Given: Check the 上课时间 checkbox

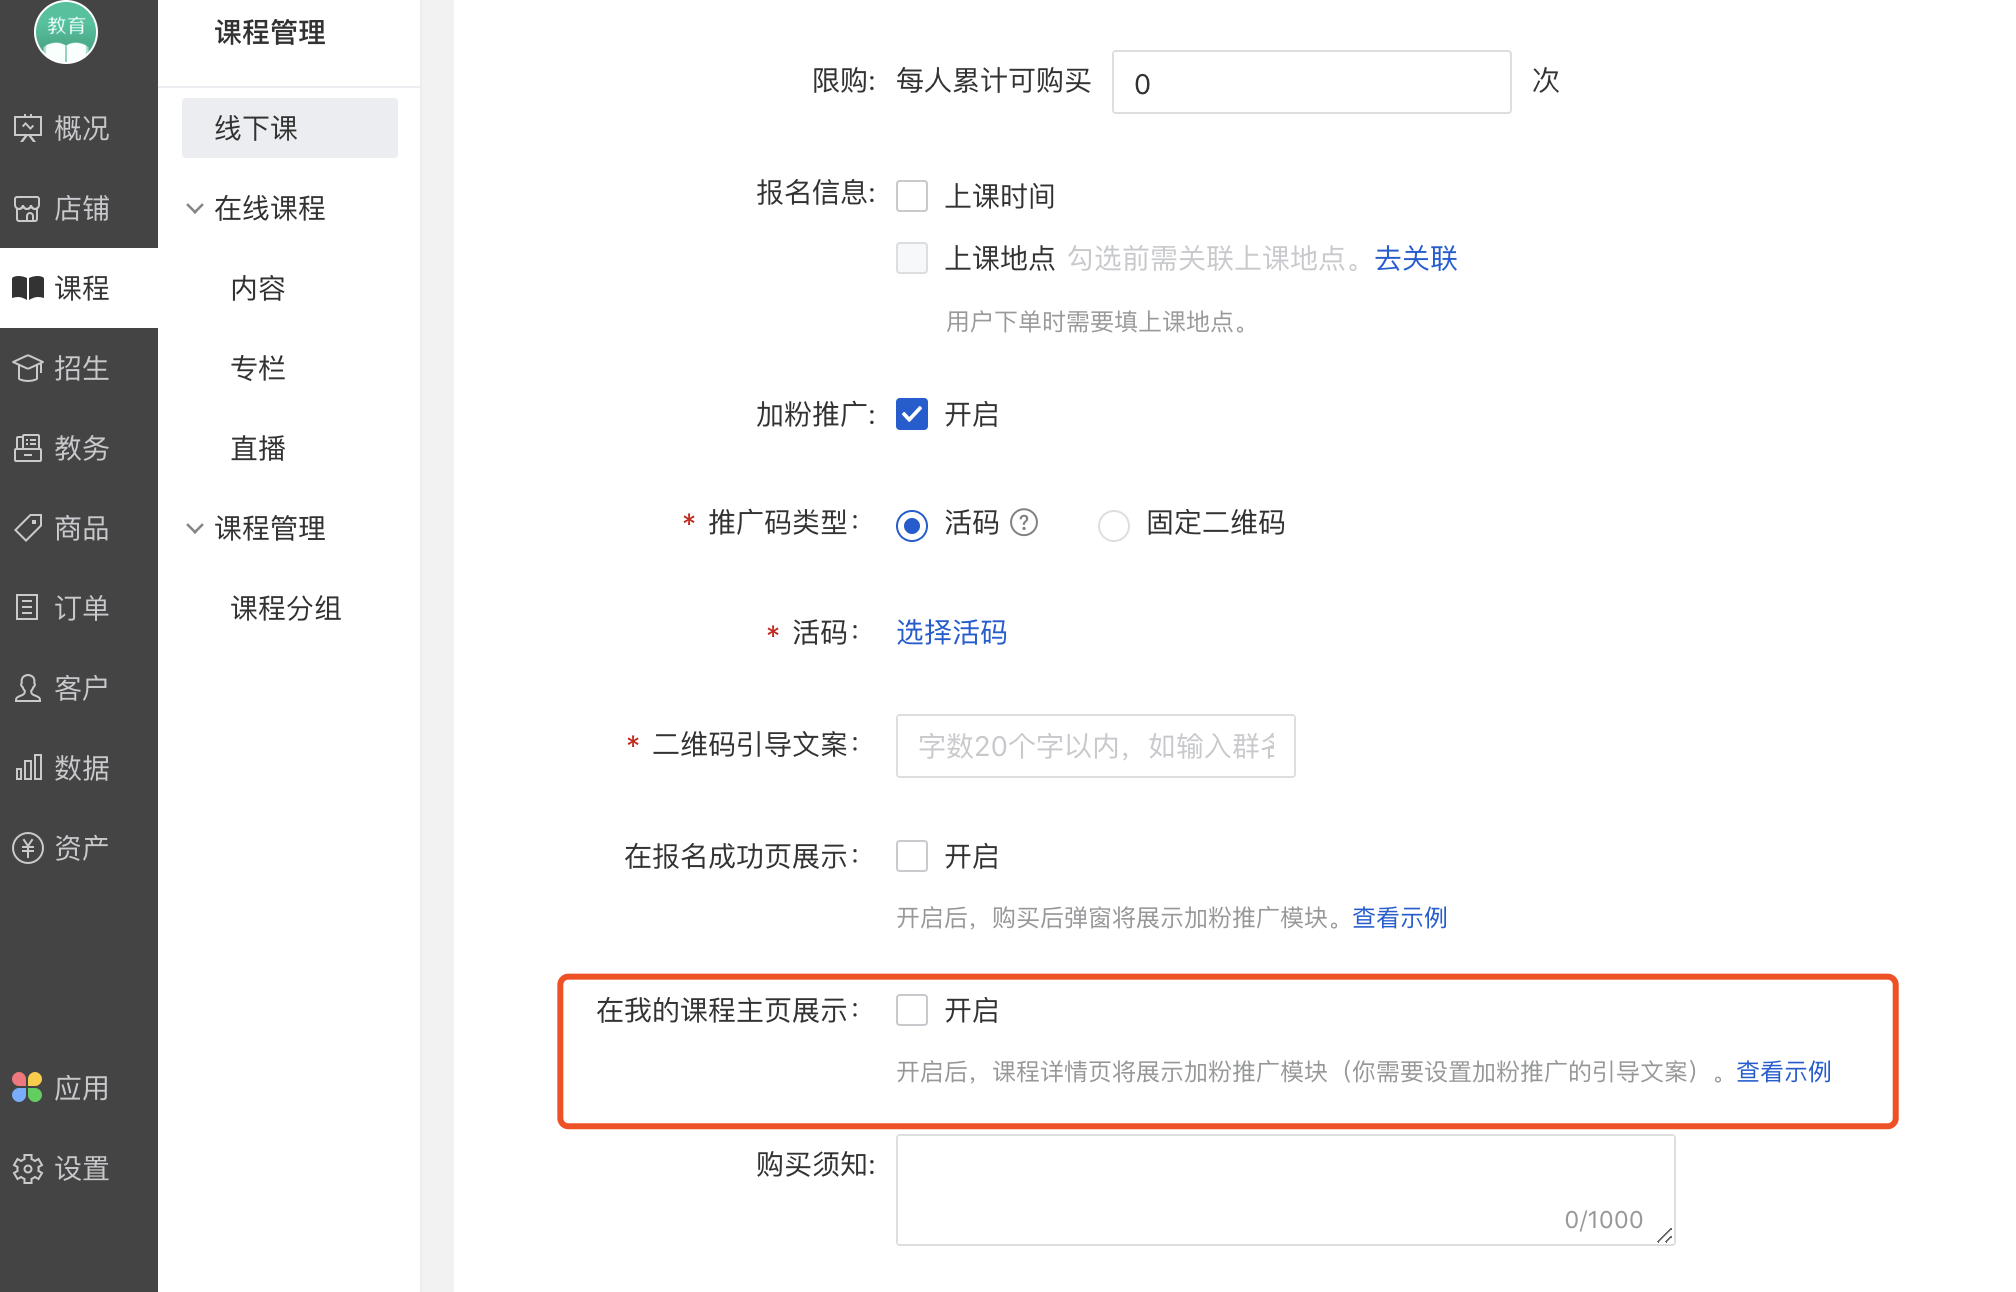Looking at the screenshot, I should (912, 196).
